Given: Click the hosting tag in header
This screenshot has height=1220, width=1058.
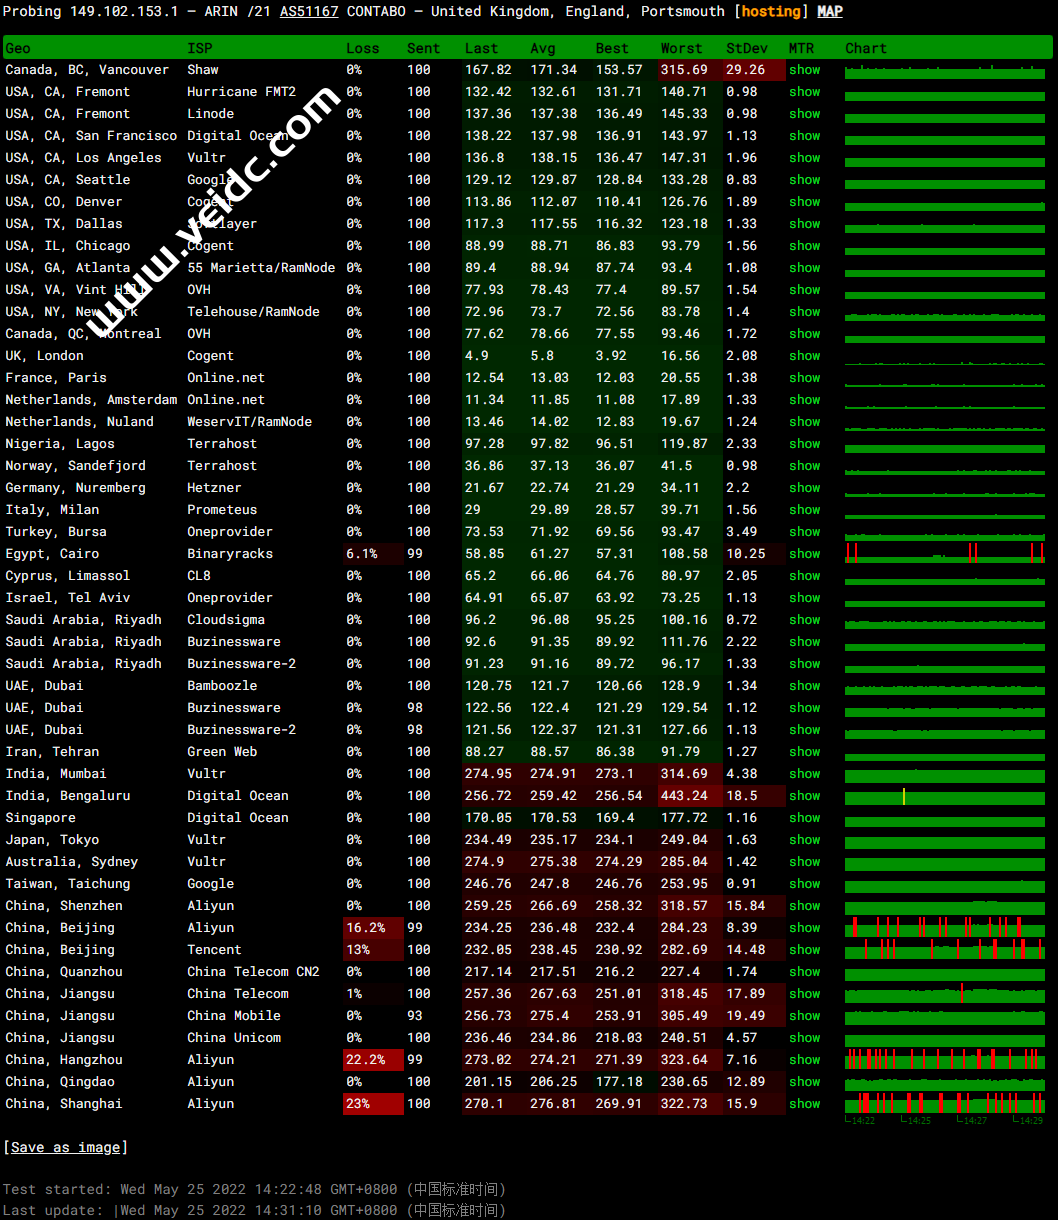Looking at the screenshot, I should (x=771, y=11).
